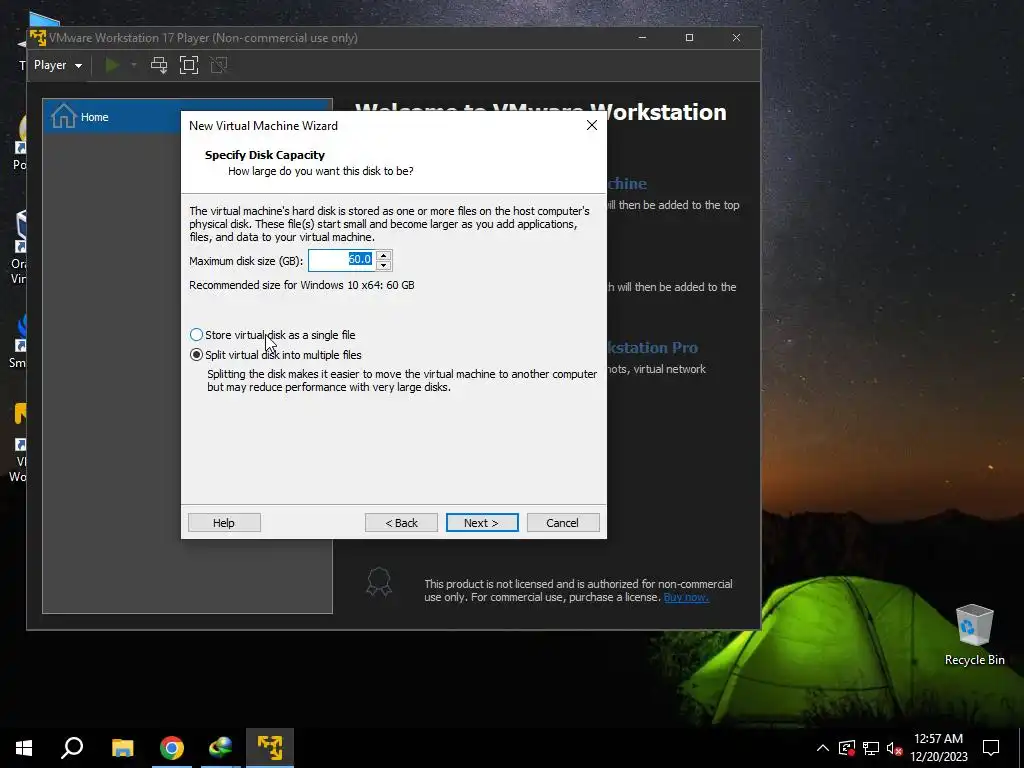Enter full screen mode icon
The width and height of the screenshot is (1024, 768).
189,65
